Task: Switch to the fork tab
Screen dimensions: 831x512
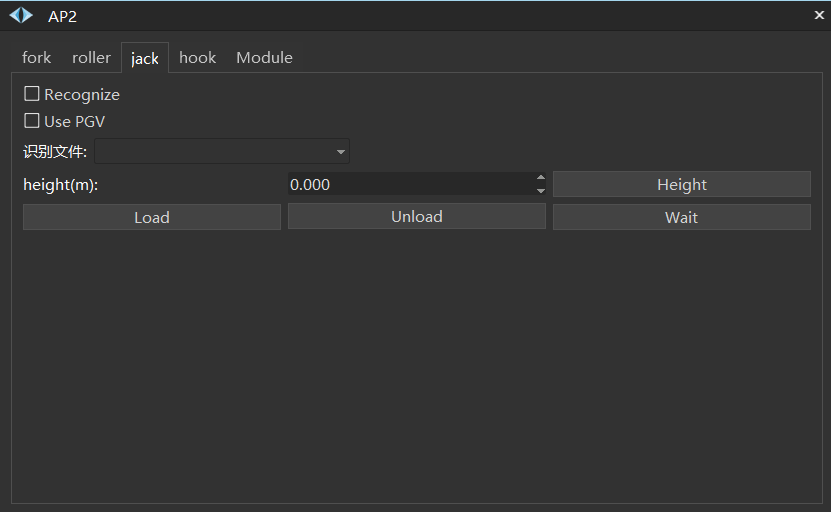Action: coord(37,58)
